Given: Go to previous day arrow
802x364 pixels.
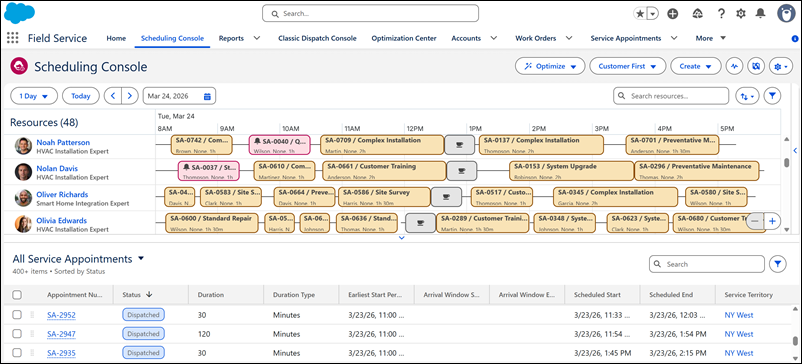Looking at the screenshot, I should [113, 96].
